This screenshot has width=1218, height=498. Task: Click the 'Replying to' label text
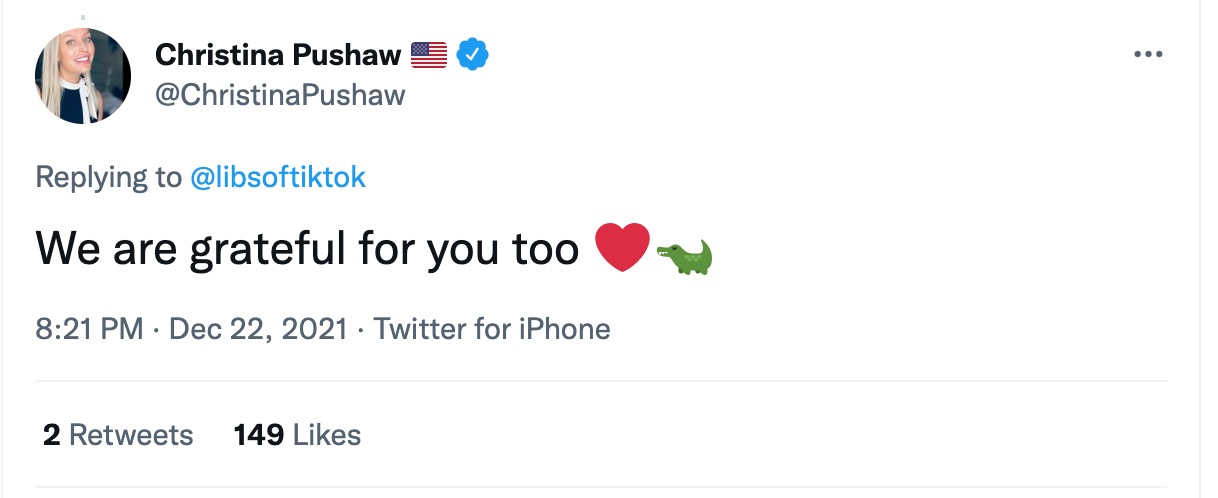108,177
